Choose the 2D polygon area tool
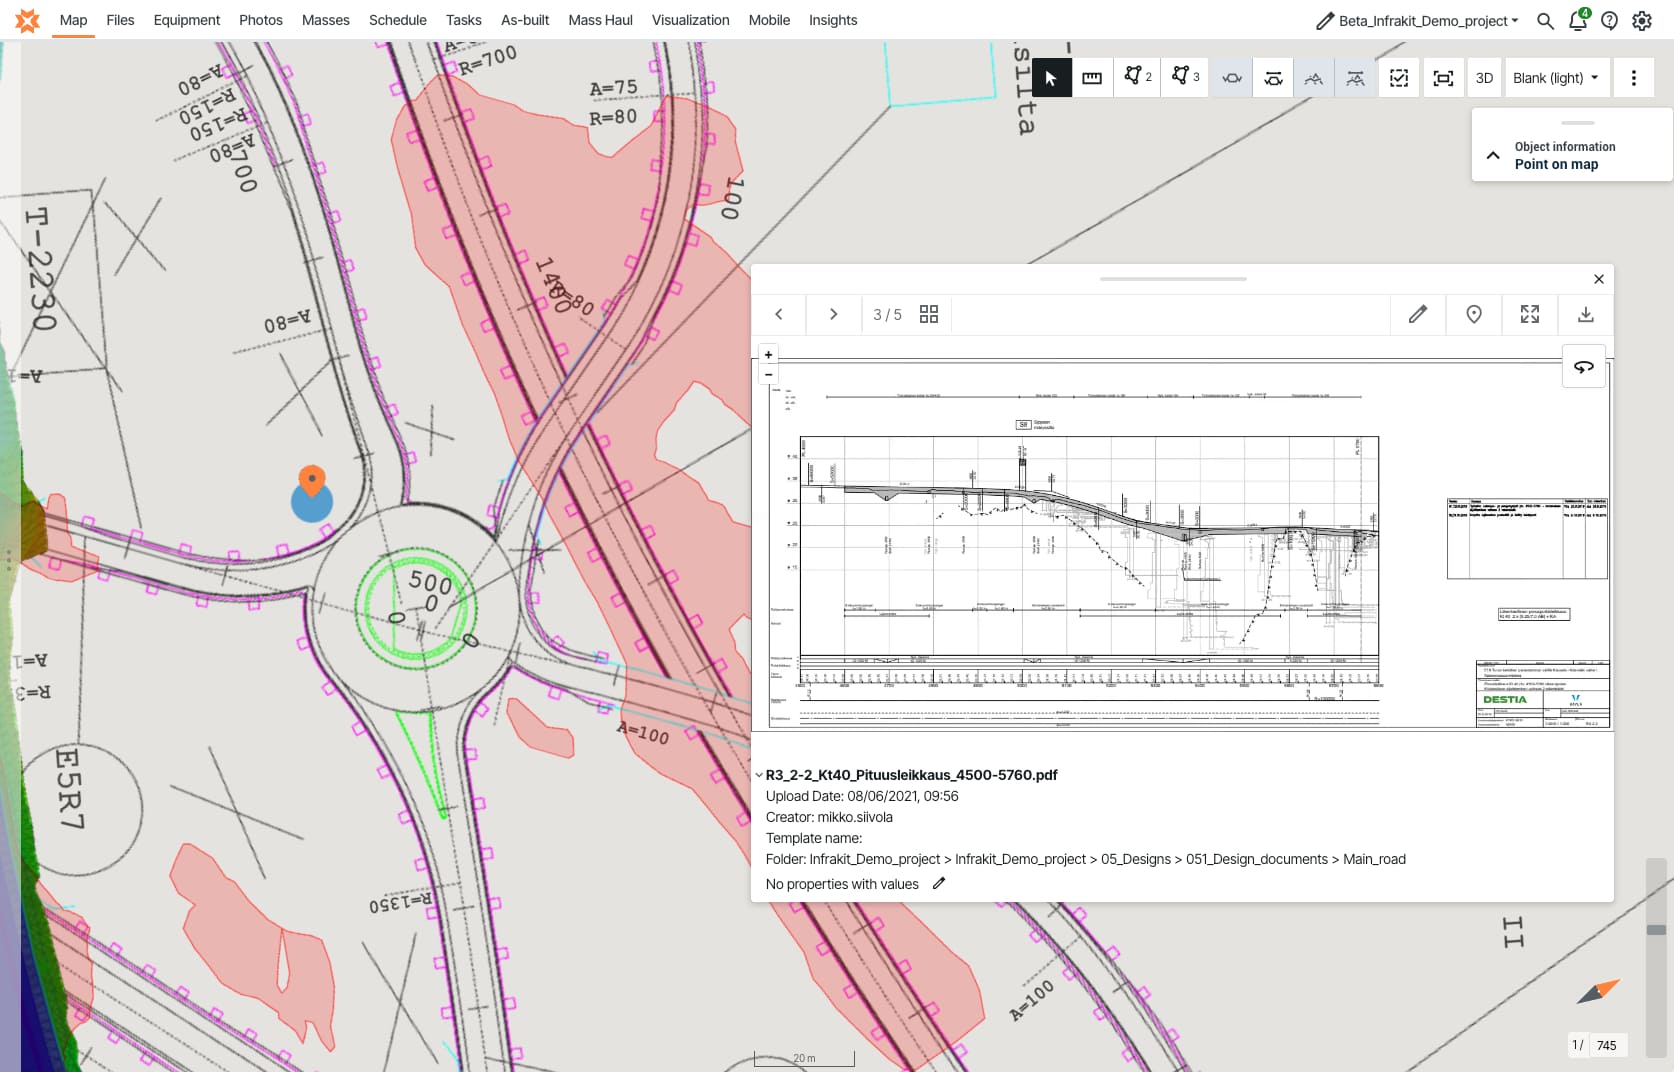 (x=1138, y=77)
